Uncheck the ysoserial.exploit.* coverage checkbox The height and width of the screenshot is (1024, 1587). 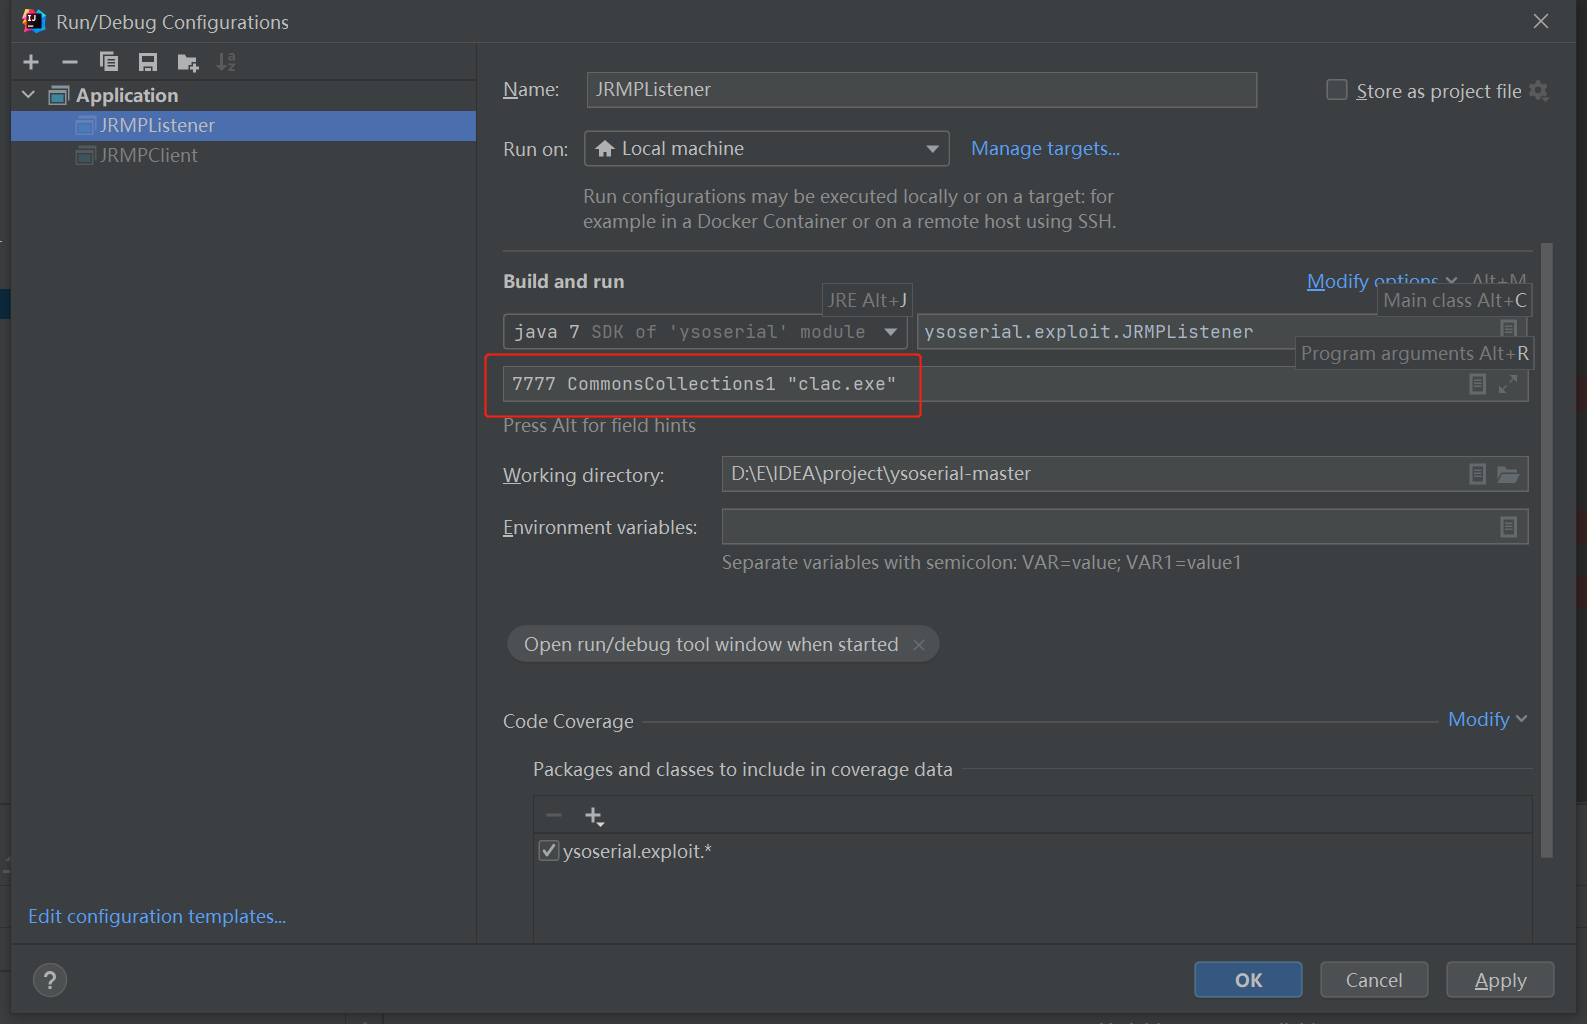click(x=548, y=851)
